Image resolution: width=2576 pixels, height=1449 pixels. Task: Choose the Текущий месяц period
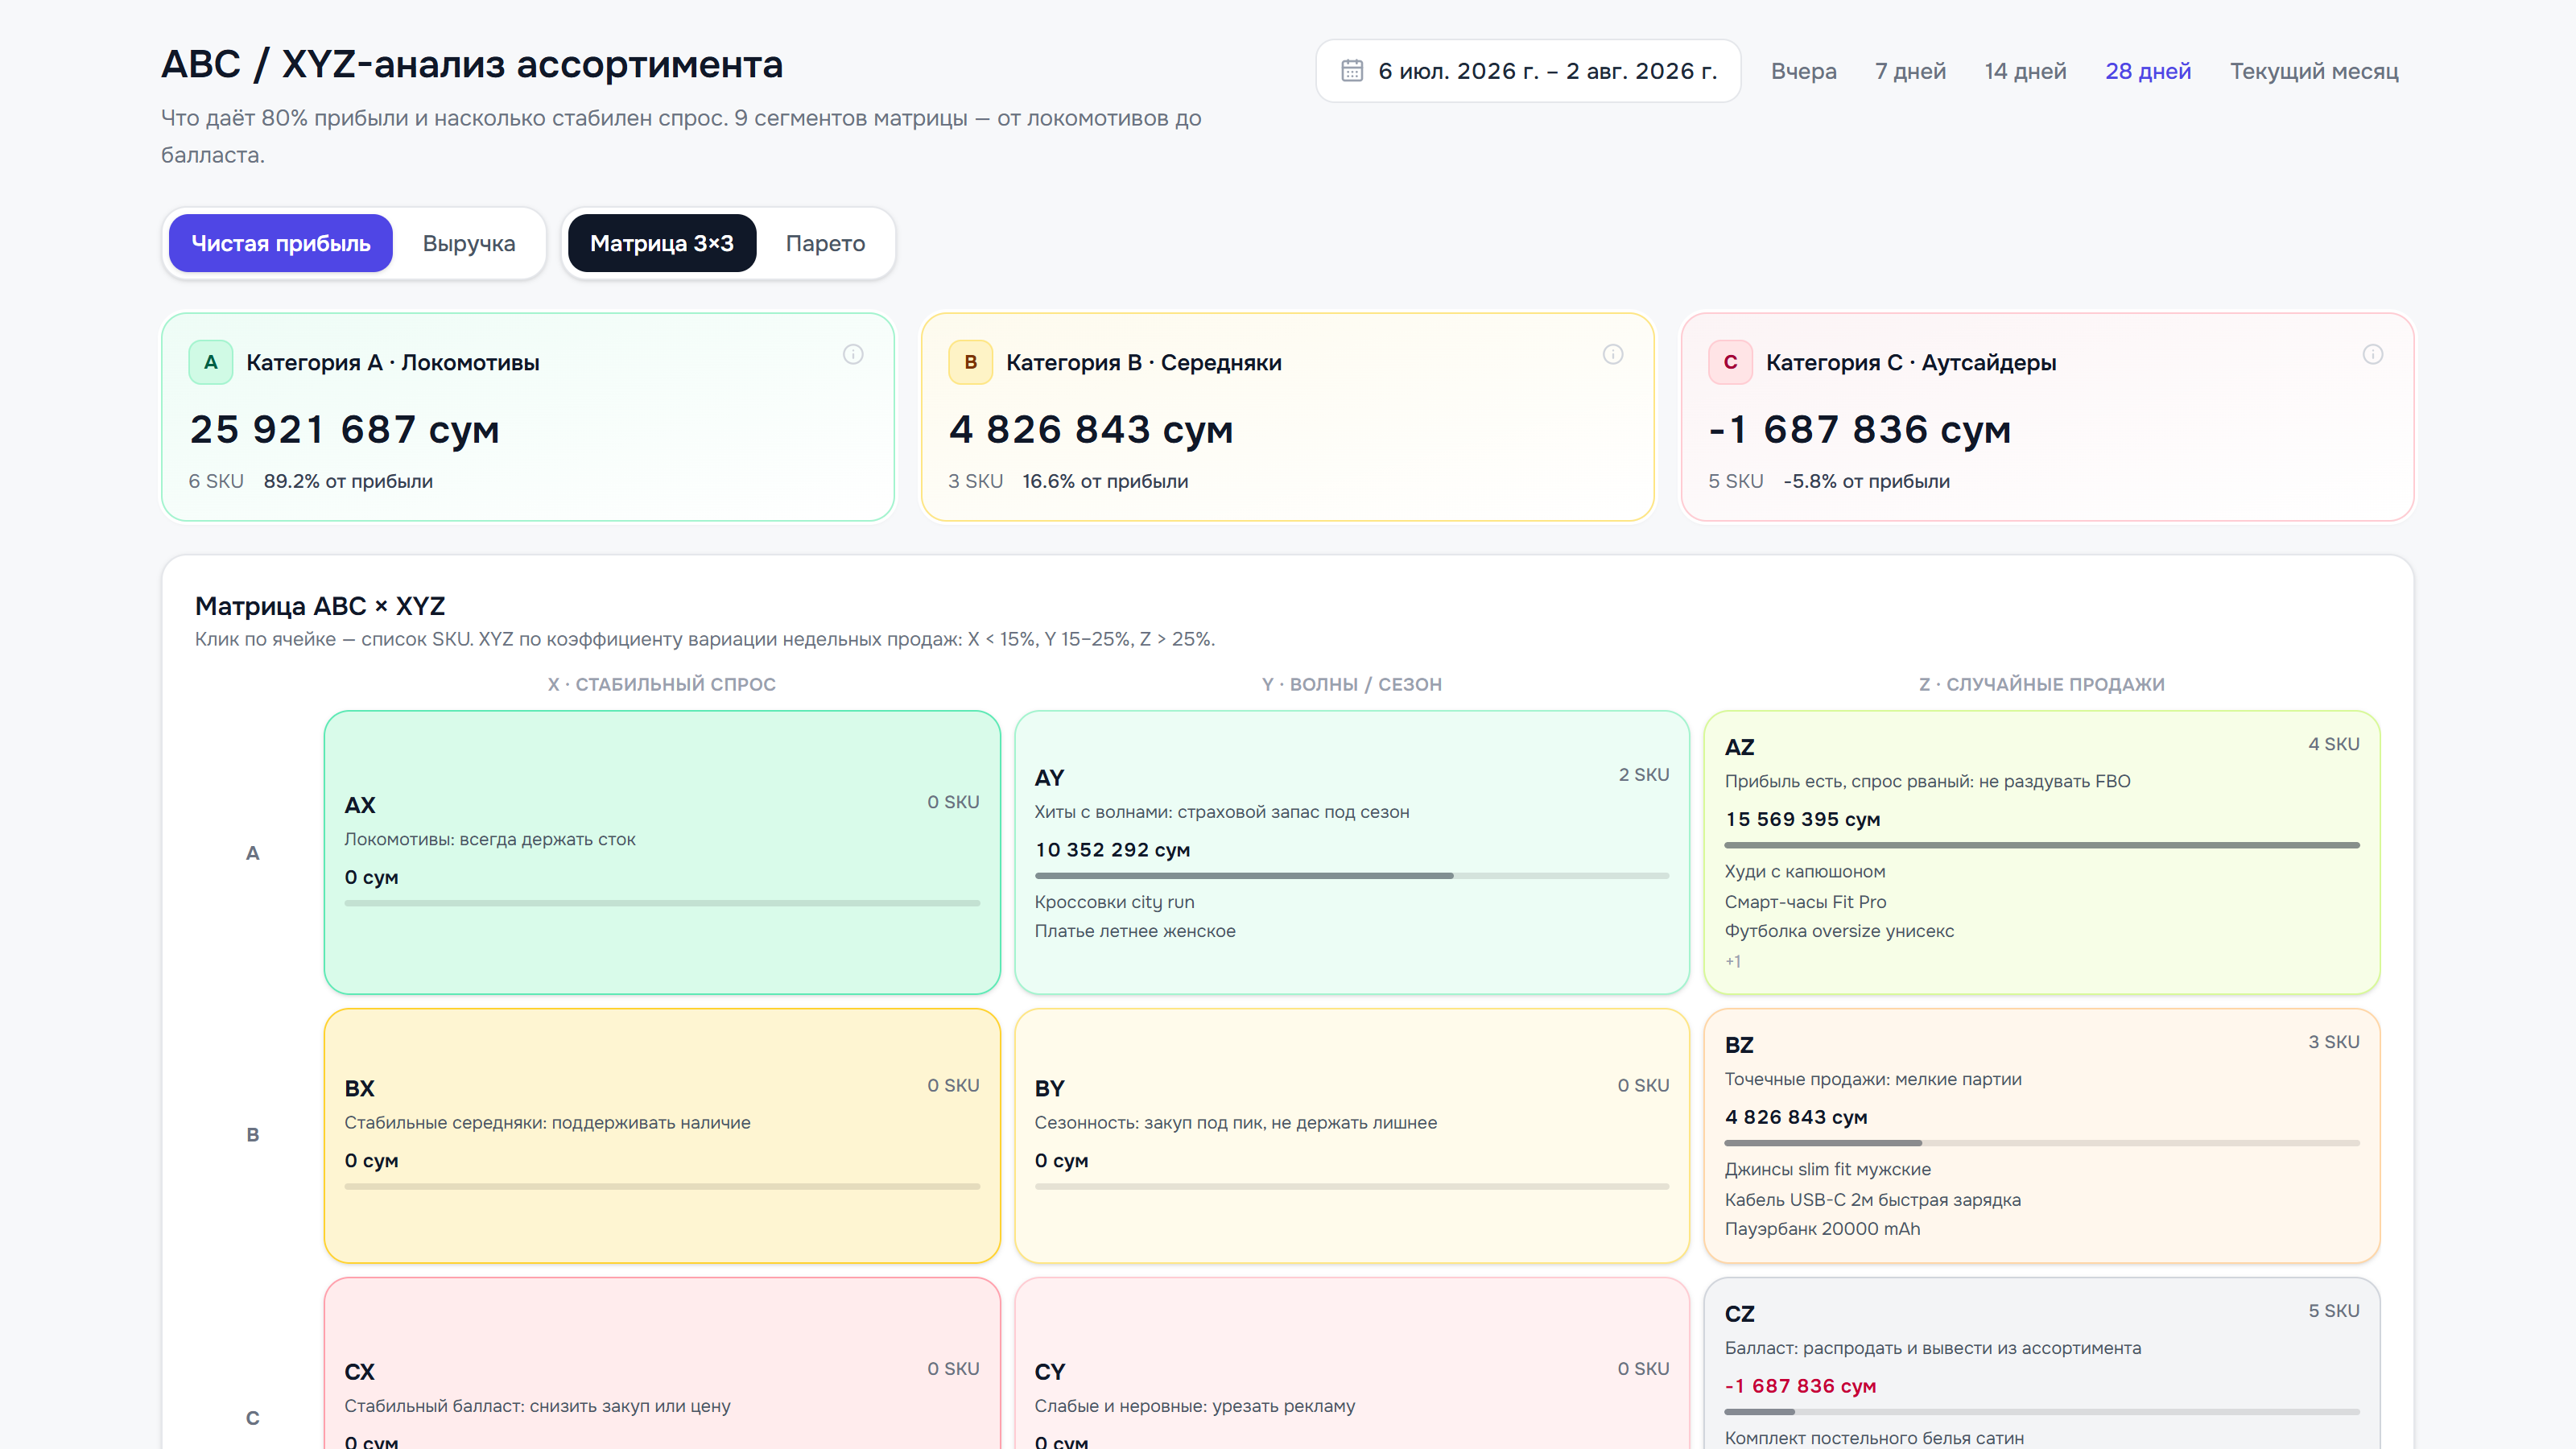point(2314,71)
